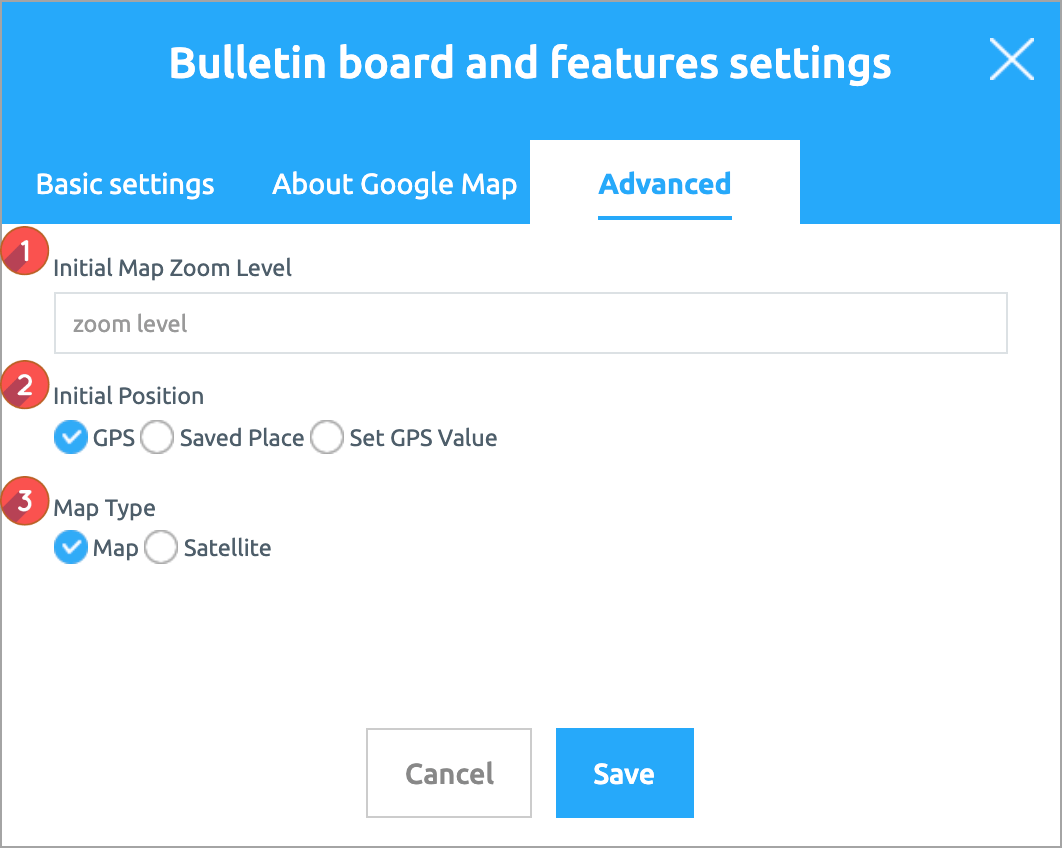The height and width of the screenshot is (848, 1062).
Task: Click the red number 3 marker badge
Action: pos(25,497)
